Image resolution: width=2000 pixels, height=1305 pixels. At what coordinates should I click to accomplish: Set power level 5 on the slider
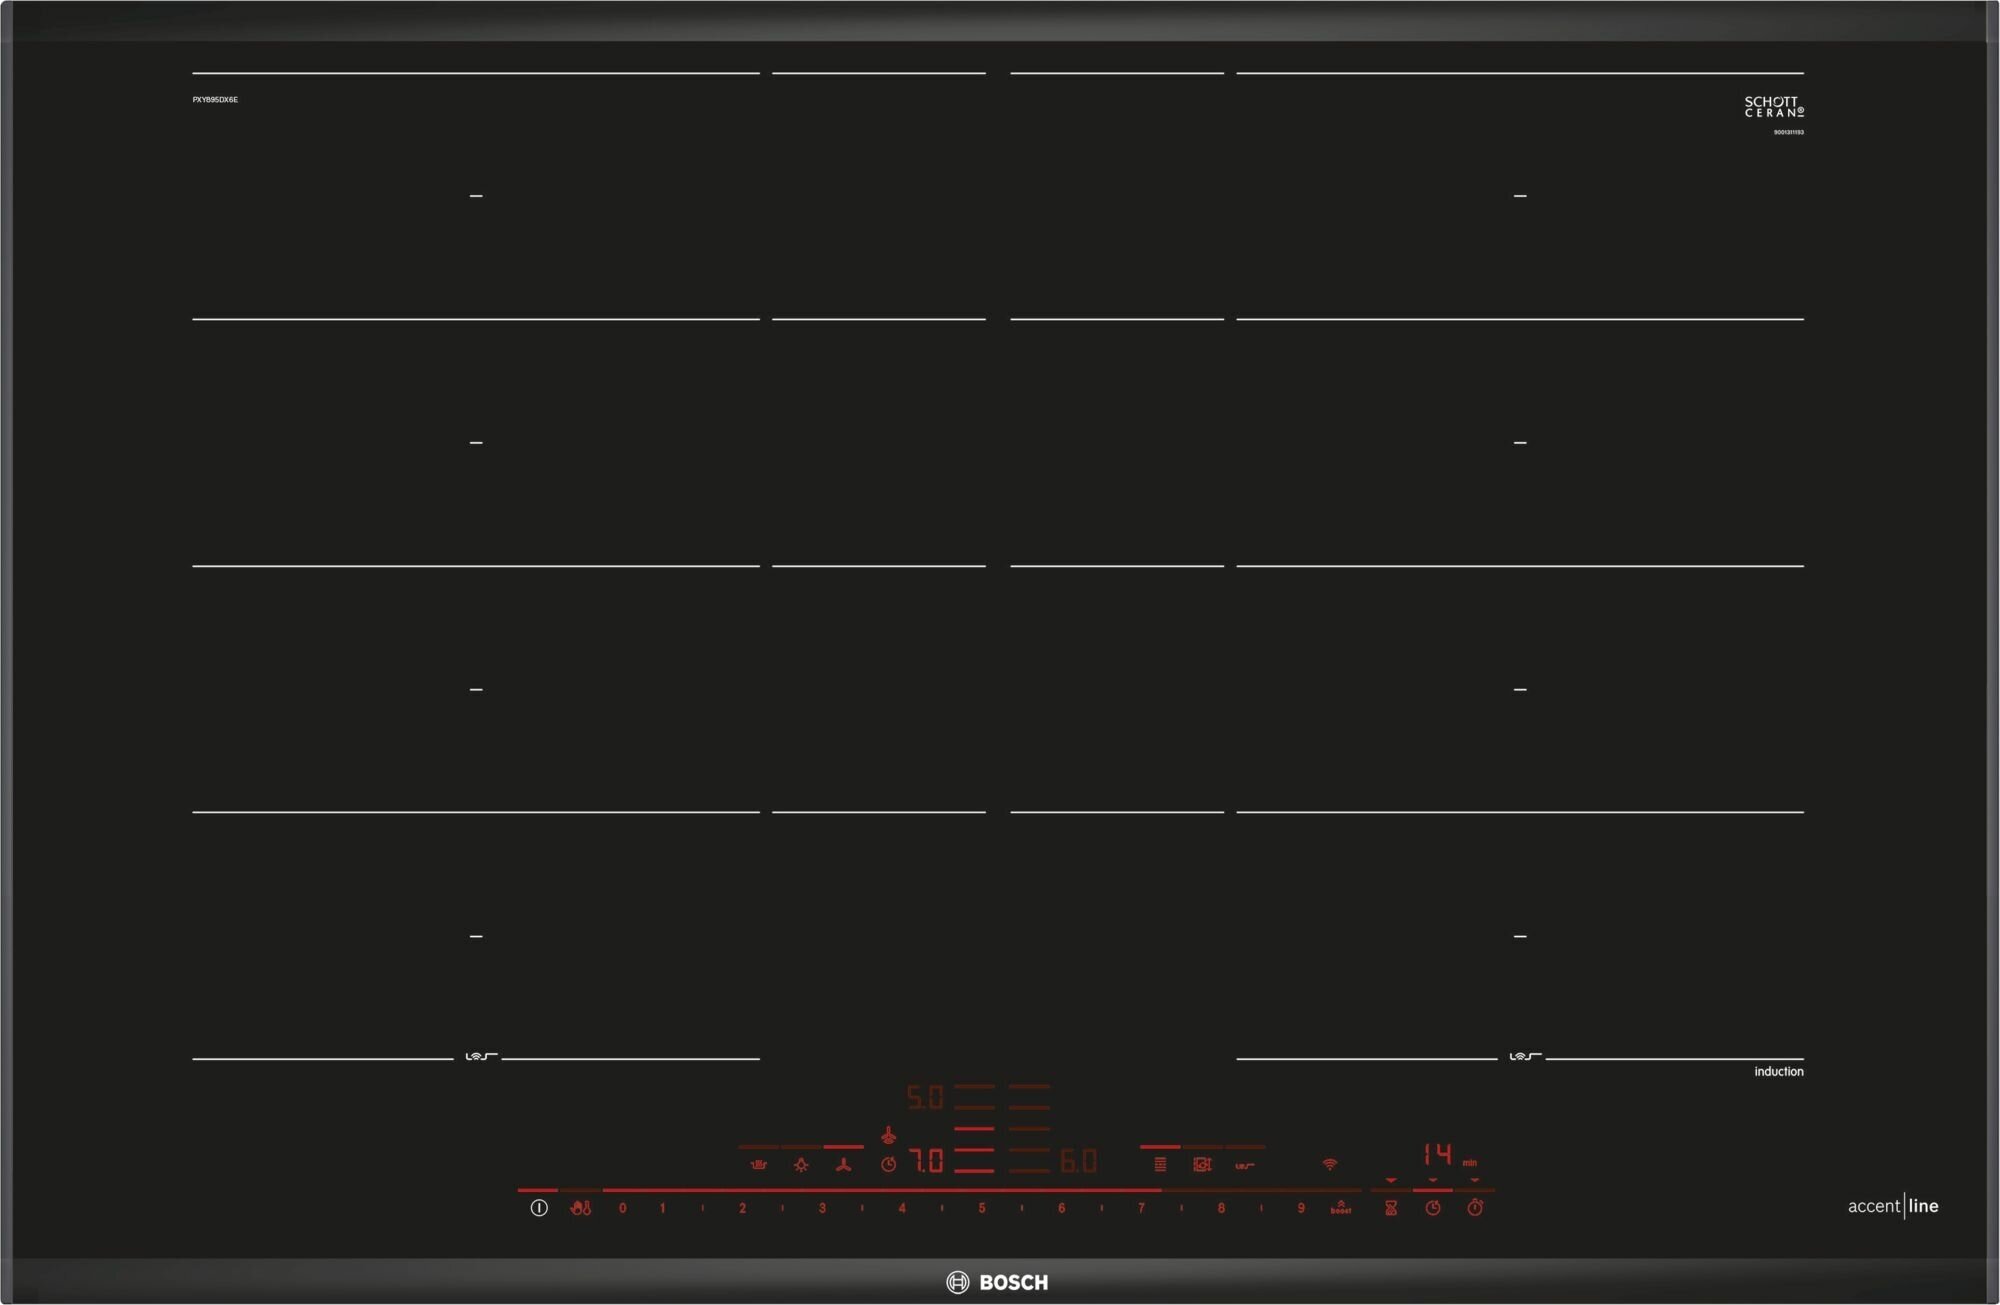coord(982,1208)
